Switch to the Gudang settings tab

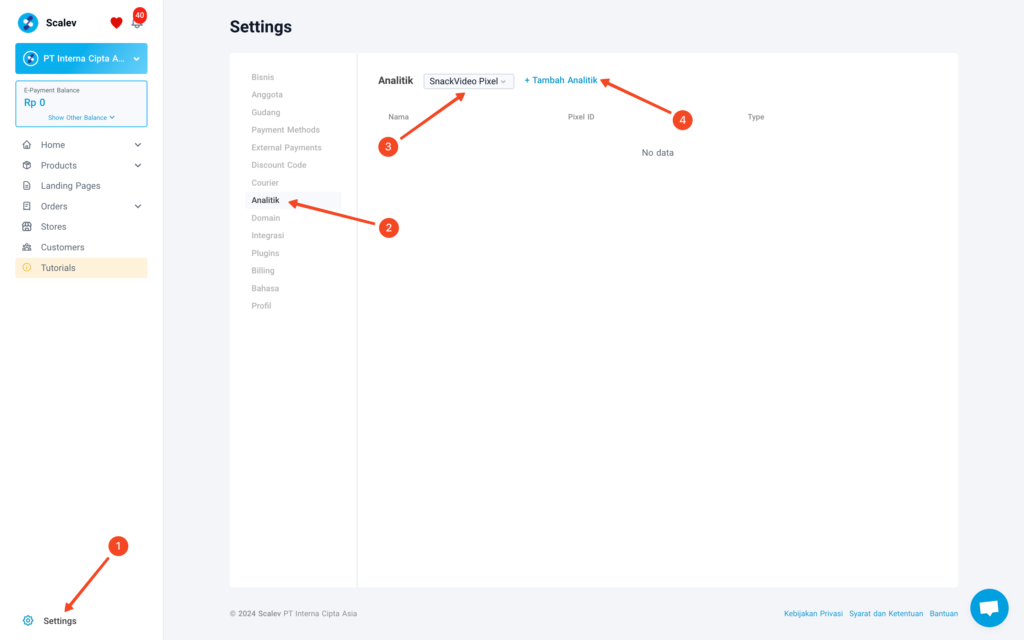click(266, 112)
